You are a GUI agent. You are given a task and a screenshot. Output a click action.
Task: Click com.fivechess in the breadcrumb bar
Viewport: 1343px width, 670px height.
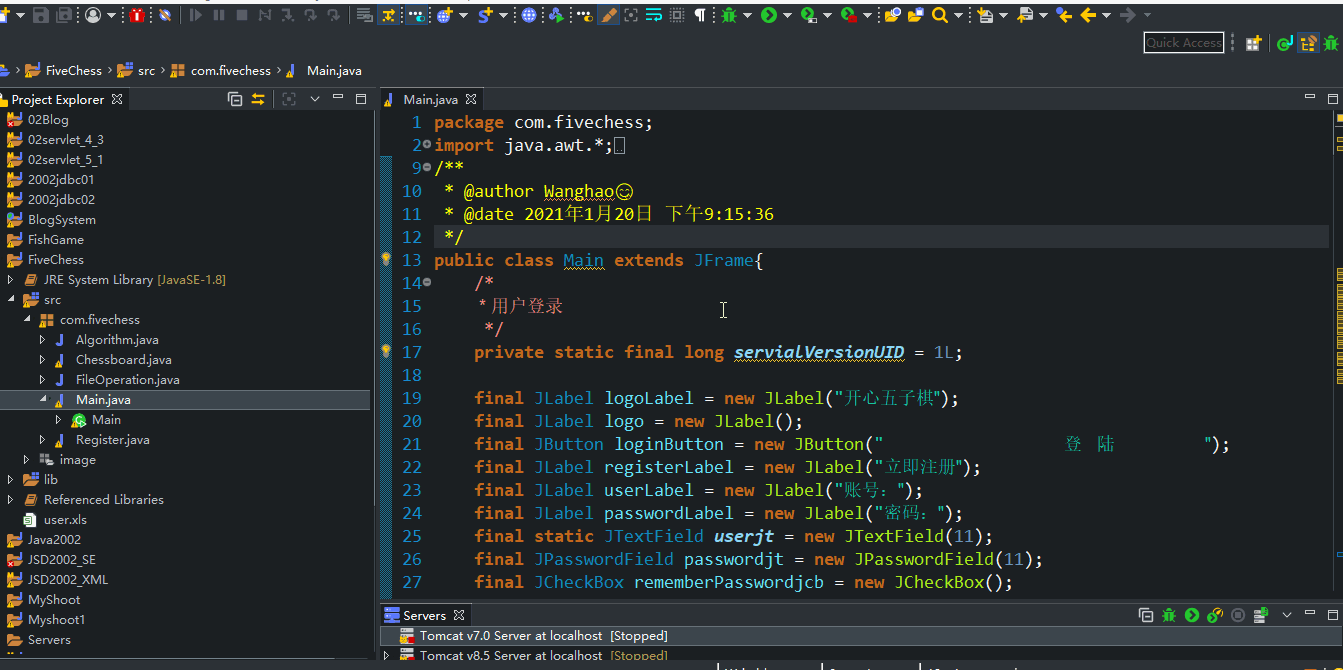point(231,71)
